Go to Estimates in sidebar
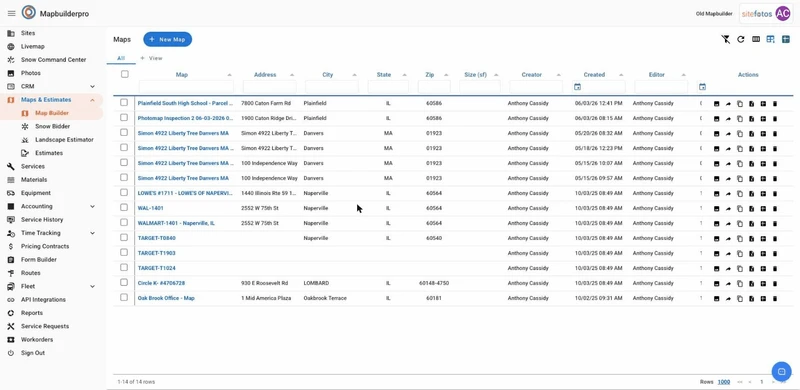800x390 pixels. click(x=49, y=153)
